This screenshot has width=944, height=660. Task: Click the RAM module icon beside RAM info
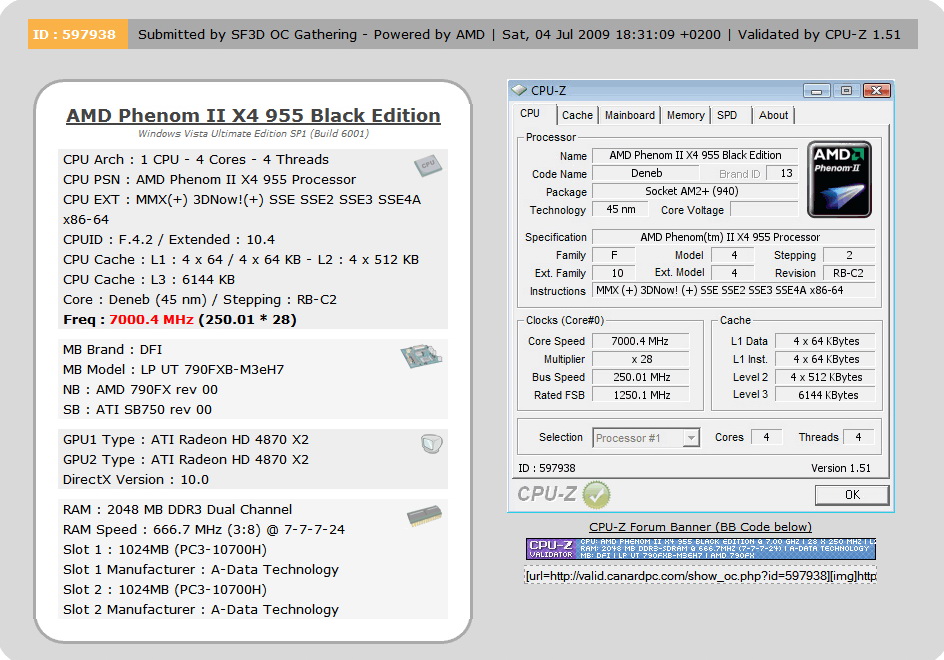[x=424, y=517]
